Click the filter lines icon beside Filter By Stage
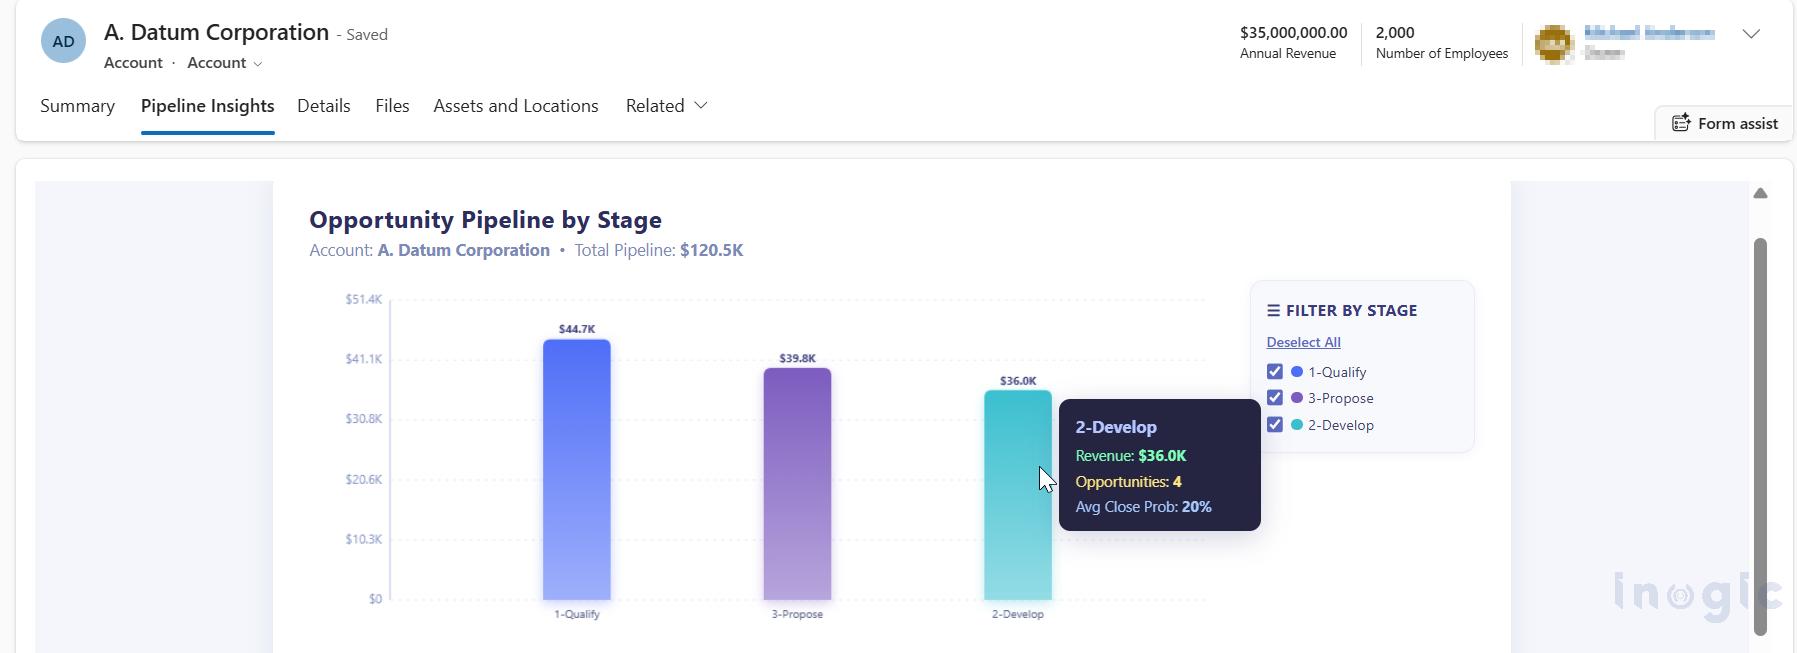This screenshot has height=653, width=1797. 1273,311
